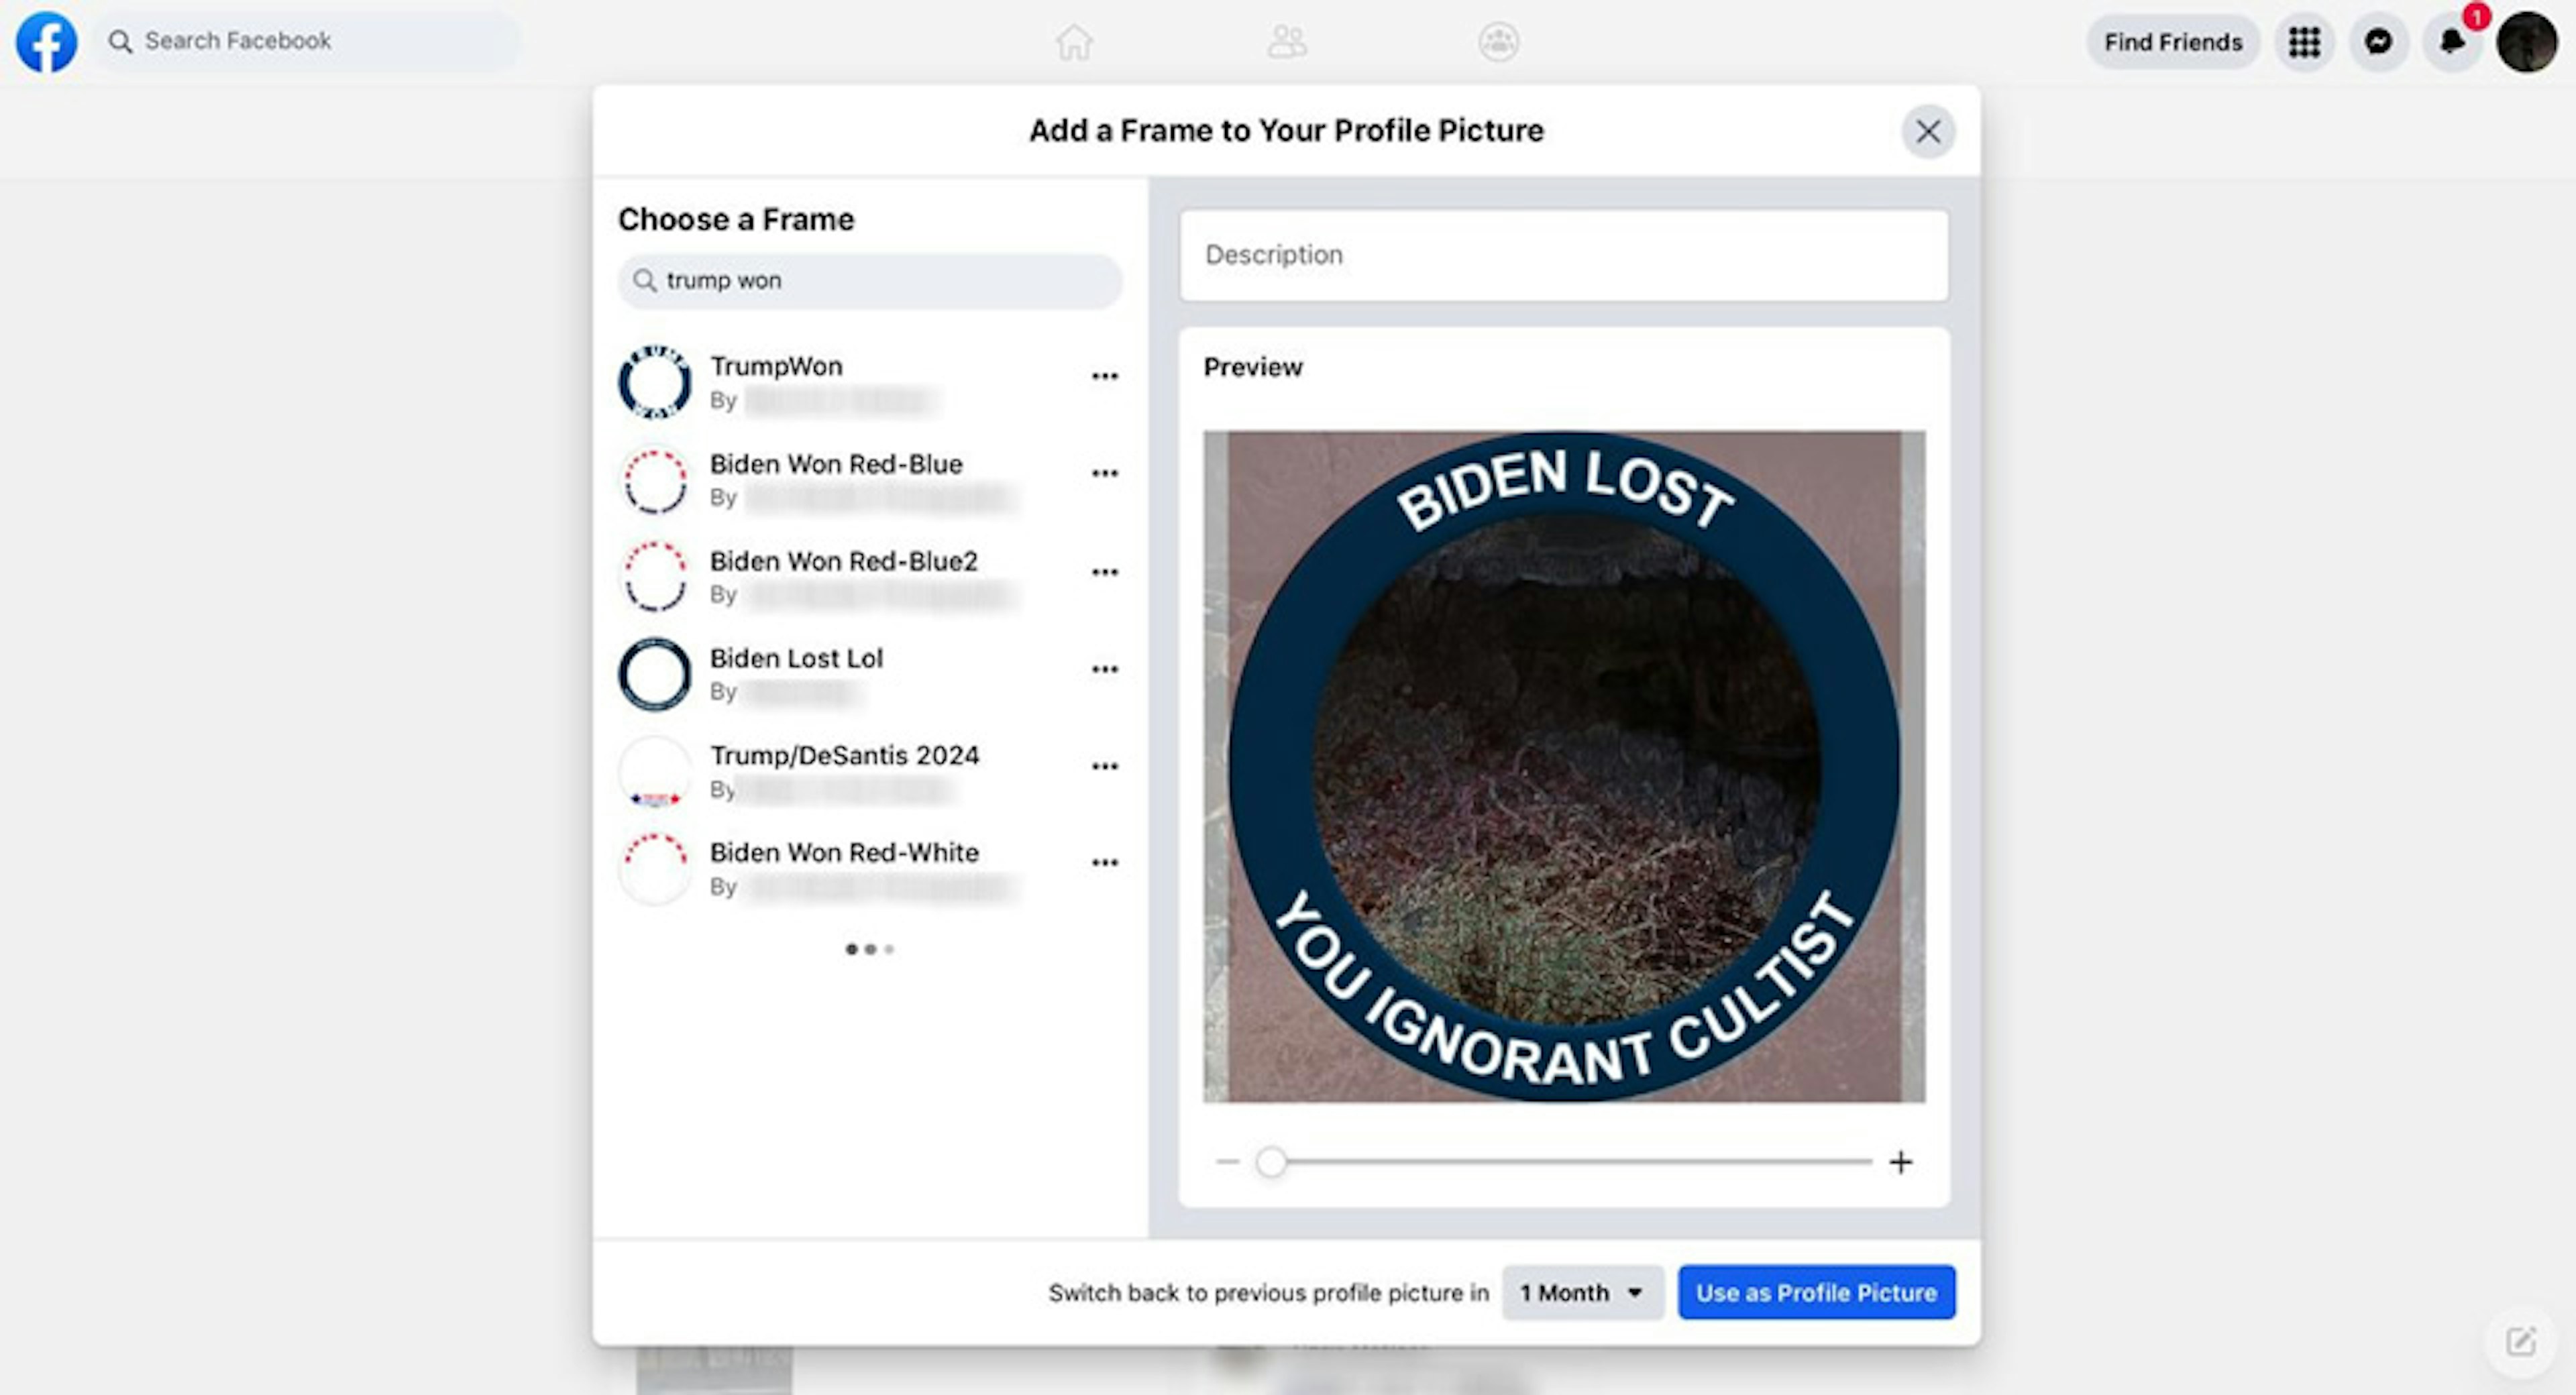Click the new message compose icon
This screenshot has width=2576, height=1395.
[2520, 1341]
